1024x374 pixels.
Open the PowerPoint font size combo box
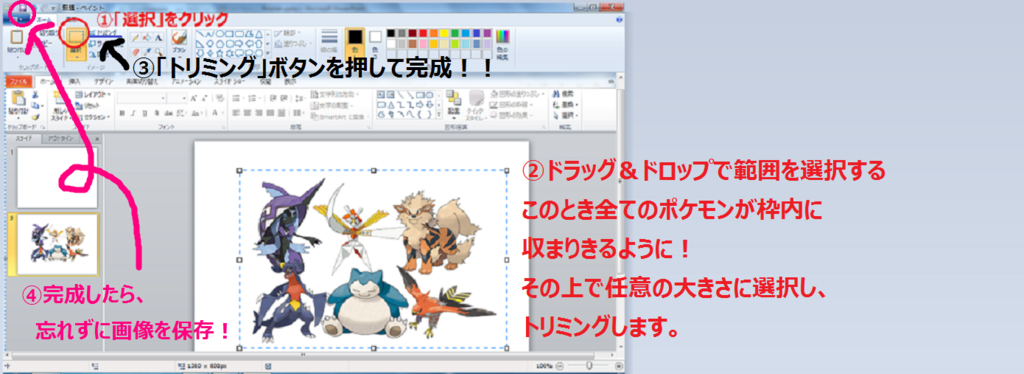pyautogui.click(x=177, y=98)
